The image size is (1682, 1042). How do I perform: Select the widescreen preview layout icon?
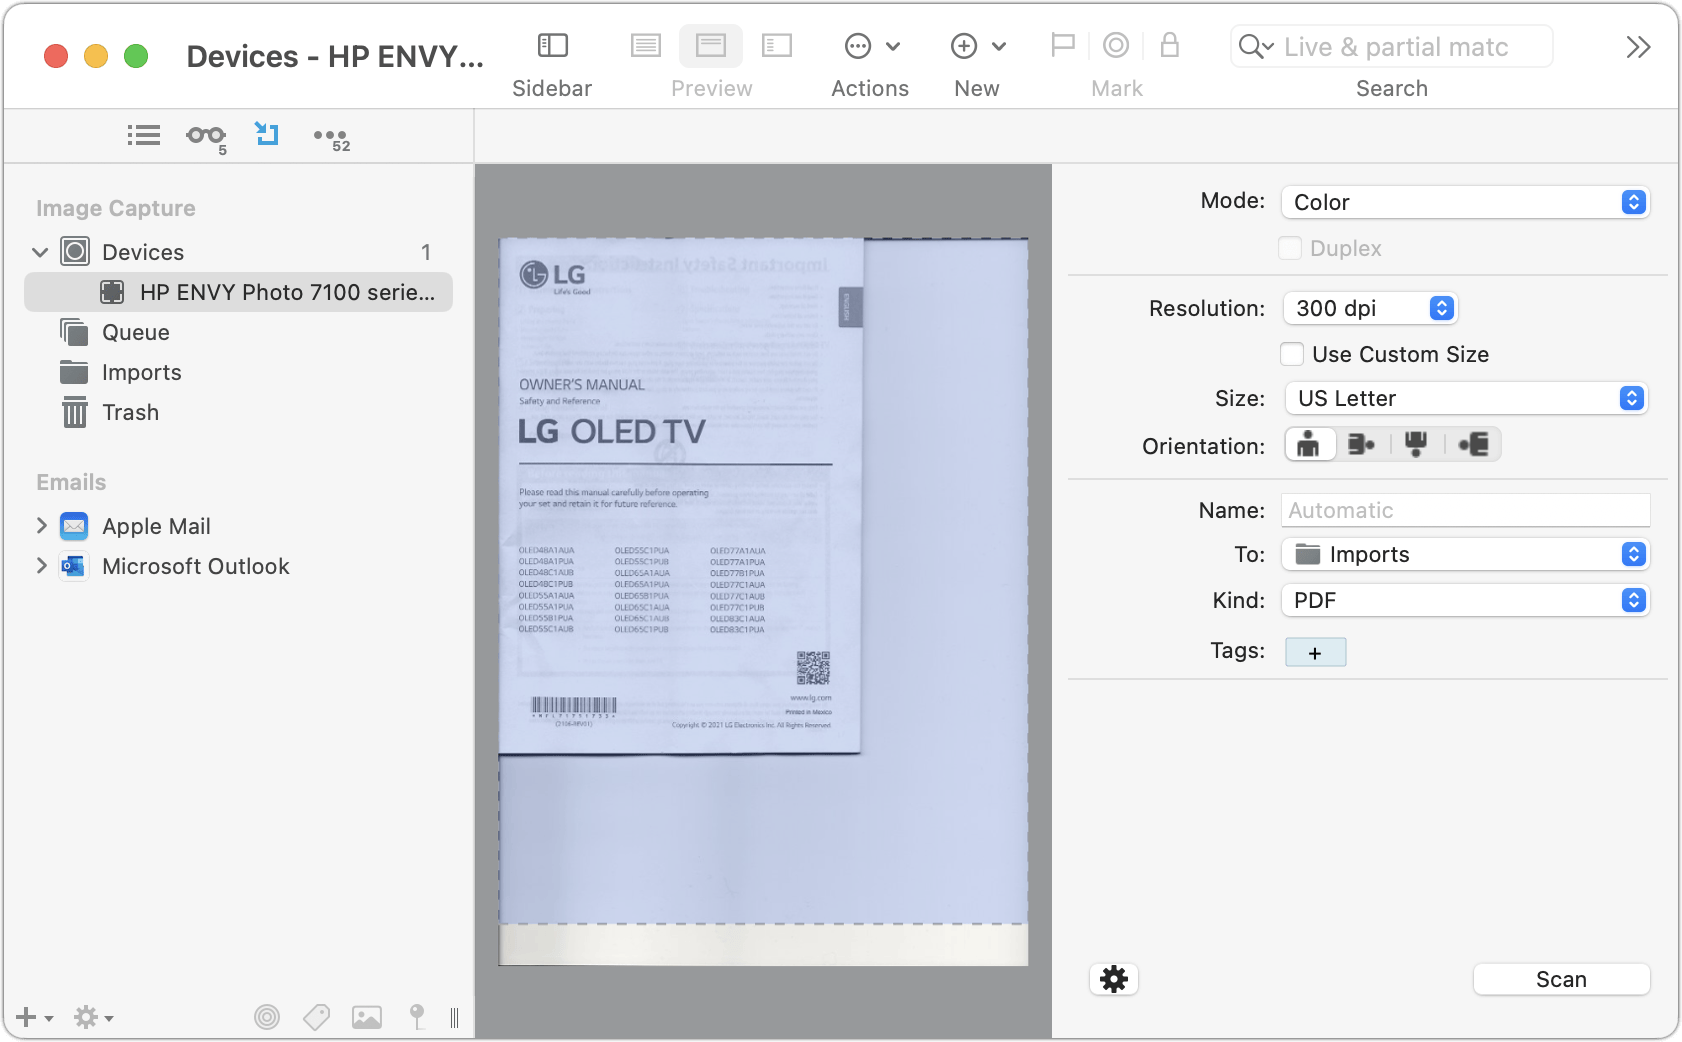pyautogui.click(x=776, y=45)
